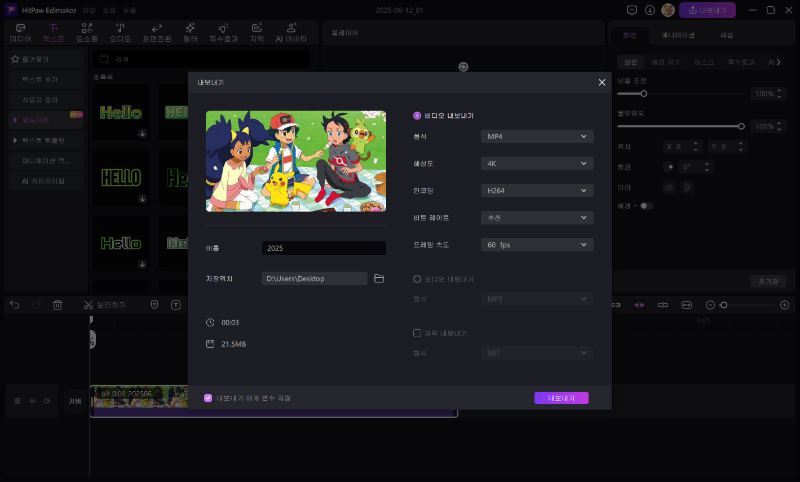Open the Filter tool in toolbar
This screenshot has width=800, height=482.
click(x=190, y=31)
